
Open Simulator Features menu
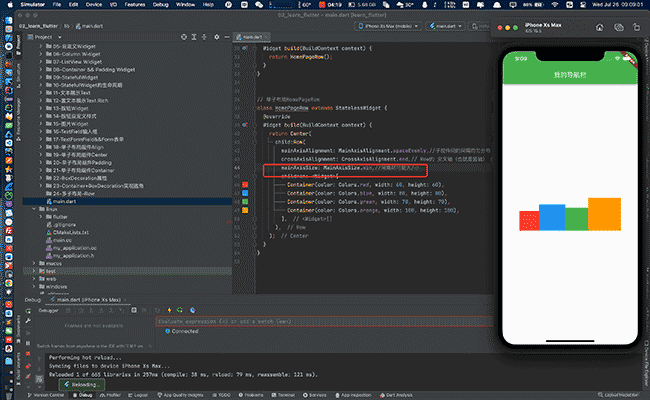[x=135, y=5]
